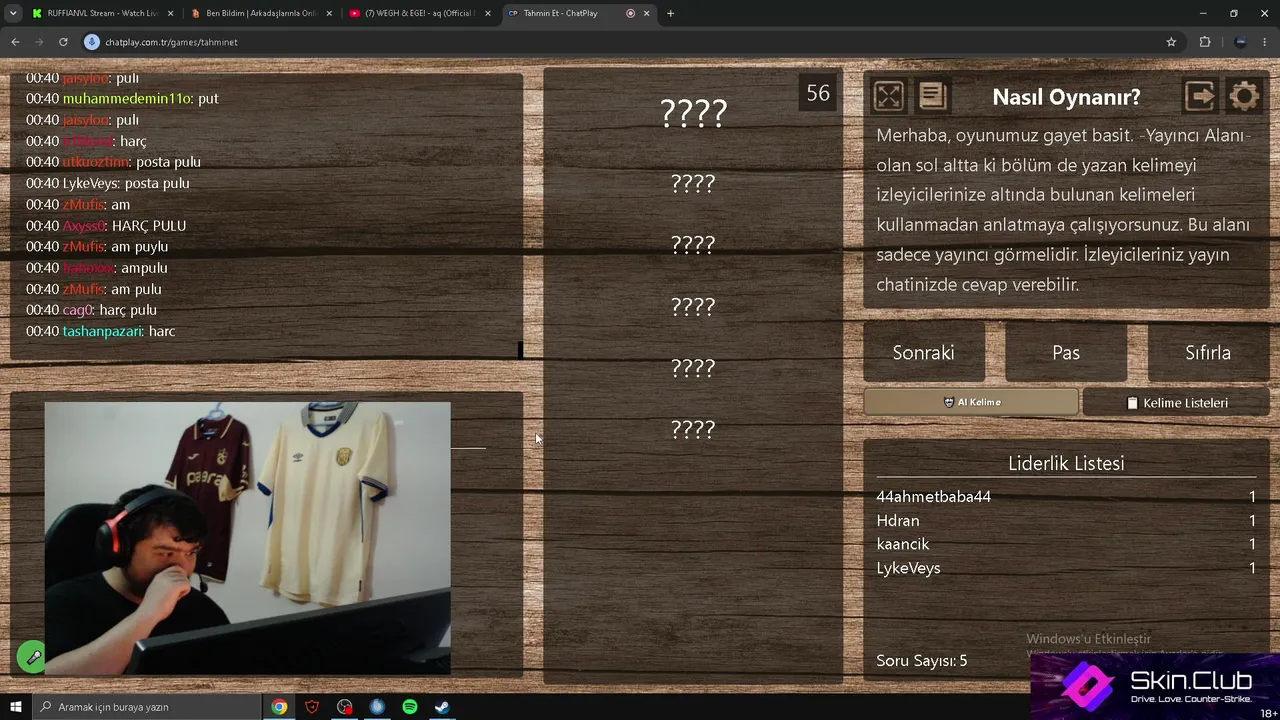Click the Sıfırla button
The image size is (1280, 720).
(x=1208, y=353)
